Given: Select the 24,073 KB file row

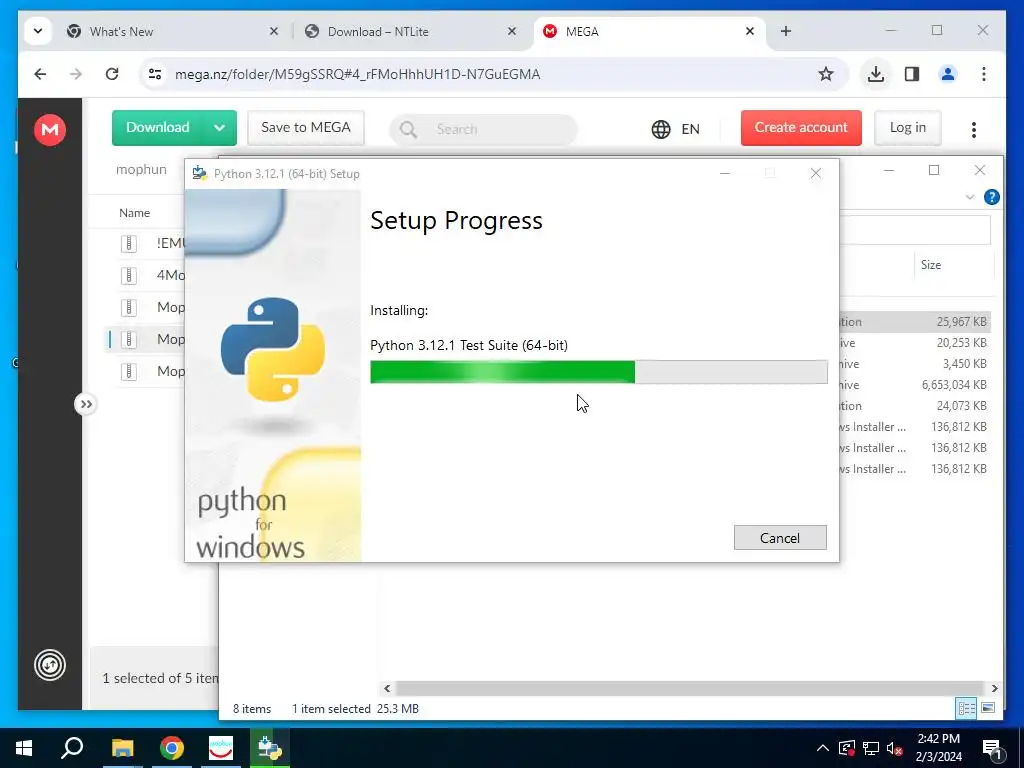Looking at the screenshot, I should [914, 406].
